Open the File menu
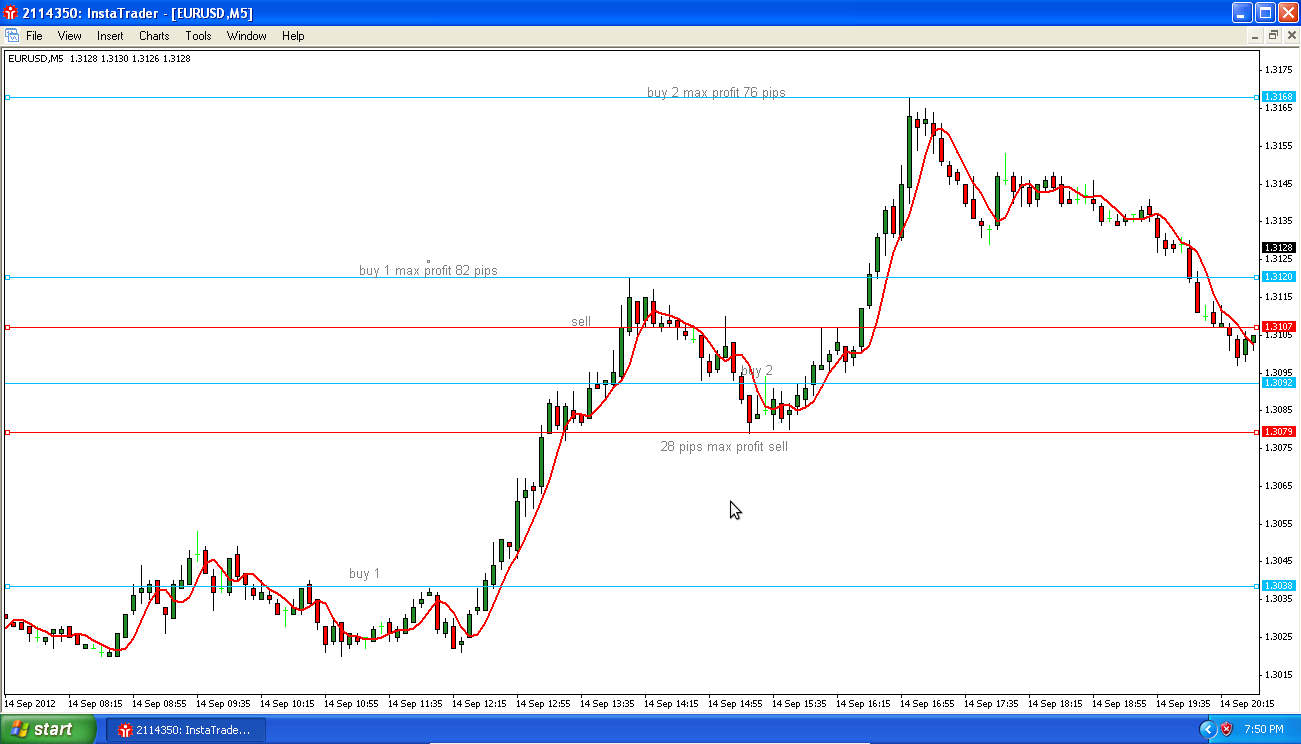The image size is (1301, 744). pyautogui.click(x=34, y=36)
